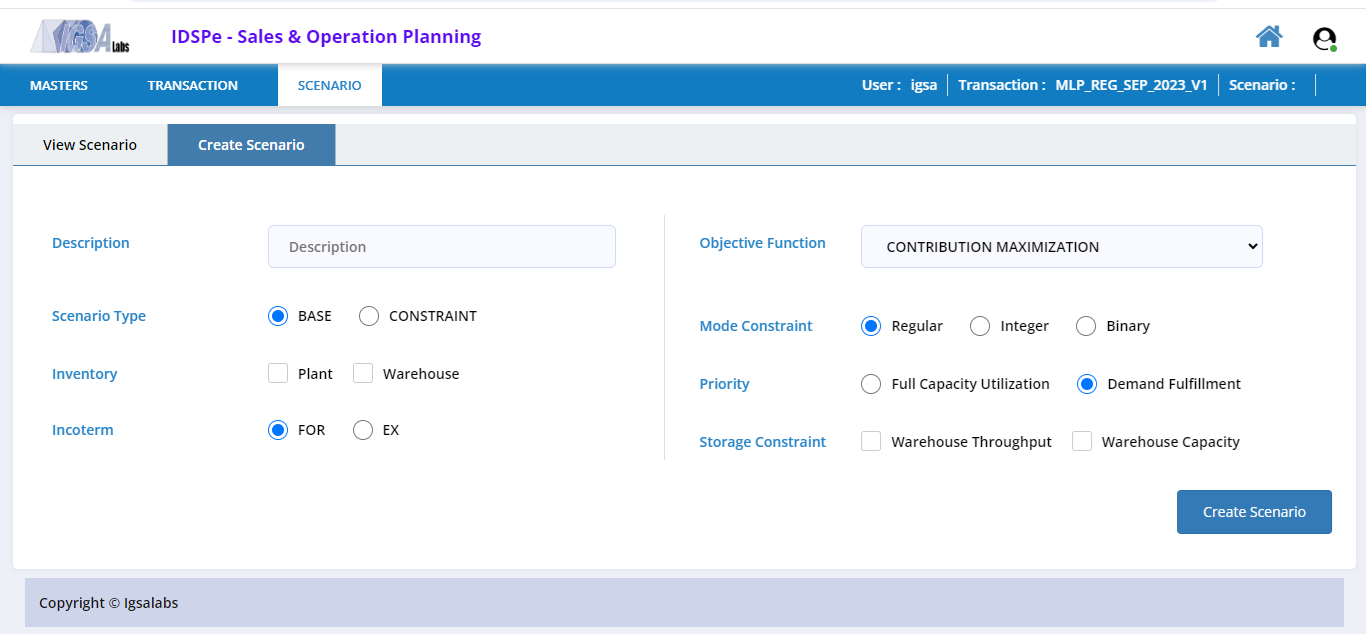Open the user profile avatar icon

coord(1325,39)
